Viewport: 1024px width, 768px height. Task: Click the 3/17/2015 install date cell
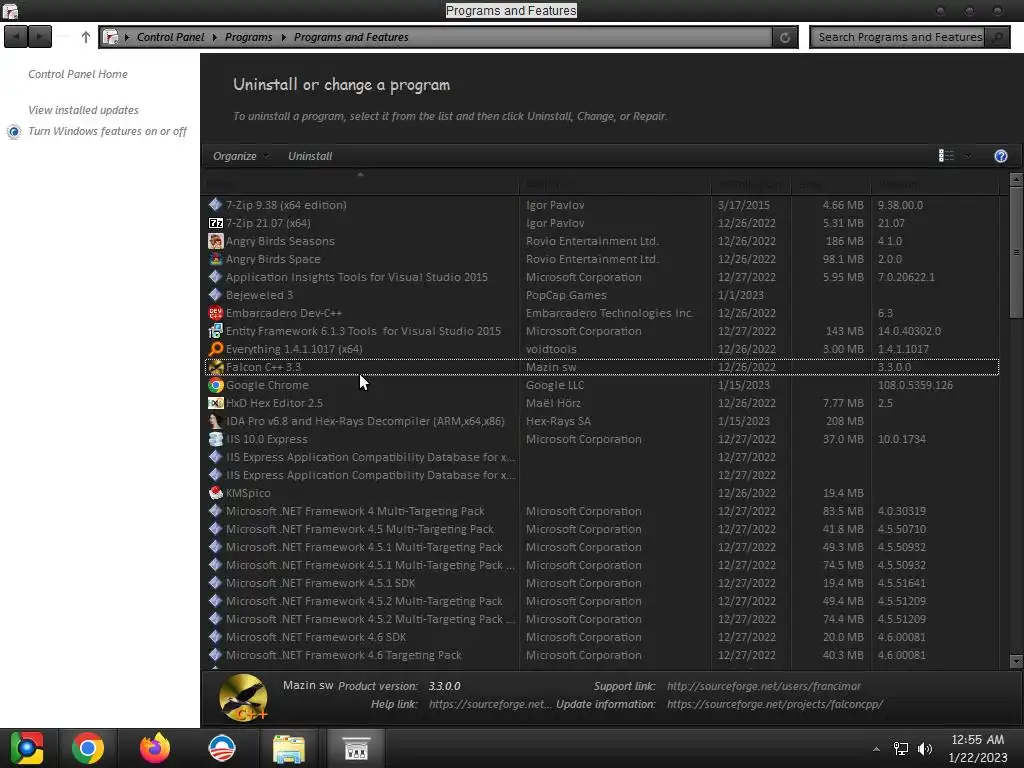[743, 205]
